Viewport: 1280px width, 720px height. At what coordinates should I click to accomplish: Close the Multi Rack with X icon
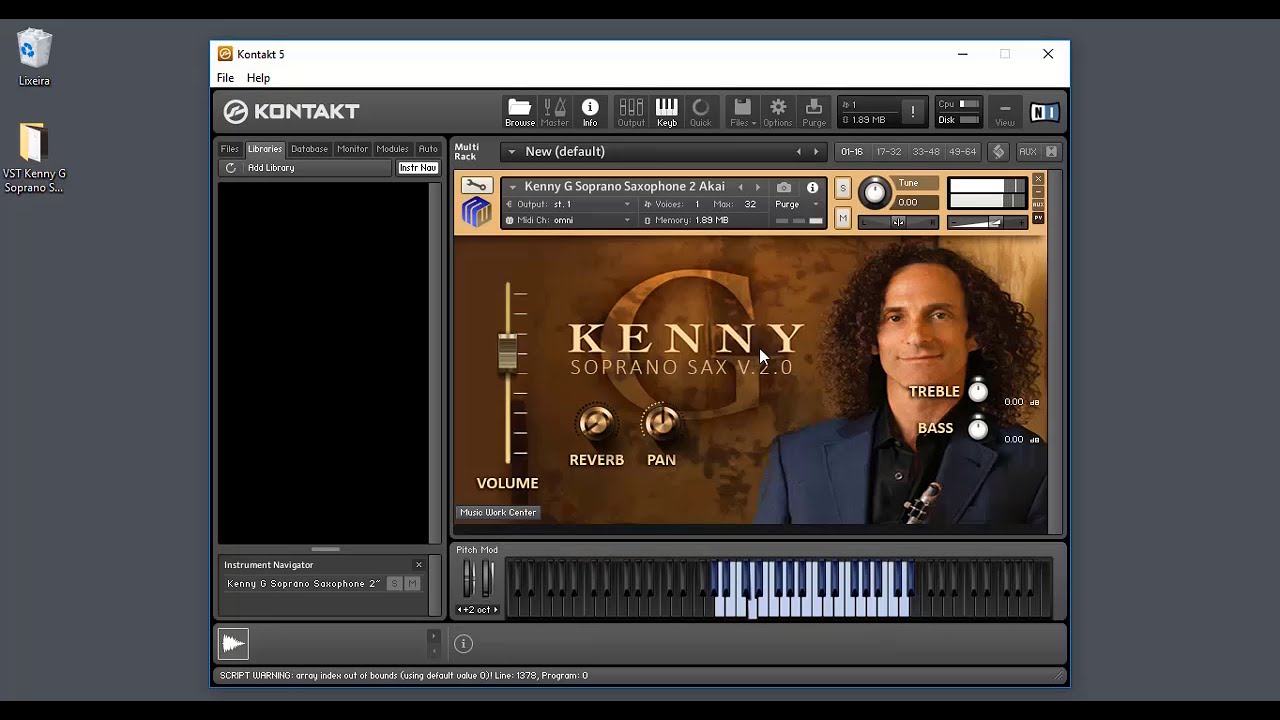click(x=1051, y=151)
